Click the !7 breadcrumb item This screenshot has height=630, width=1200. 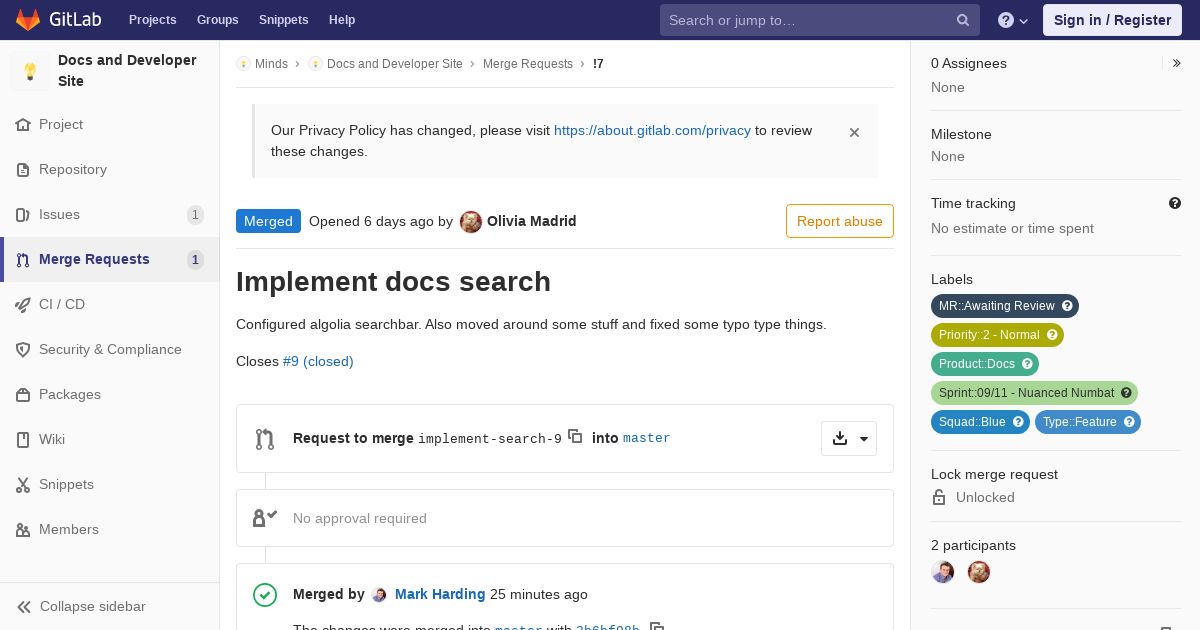[598, 64]
